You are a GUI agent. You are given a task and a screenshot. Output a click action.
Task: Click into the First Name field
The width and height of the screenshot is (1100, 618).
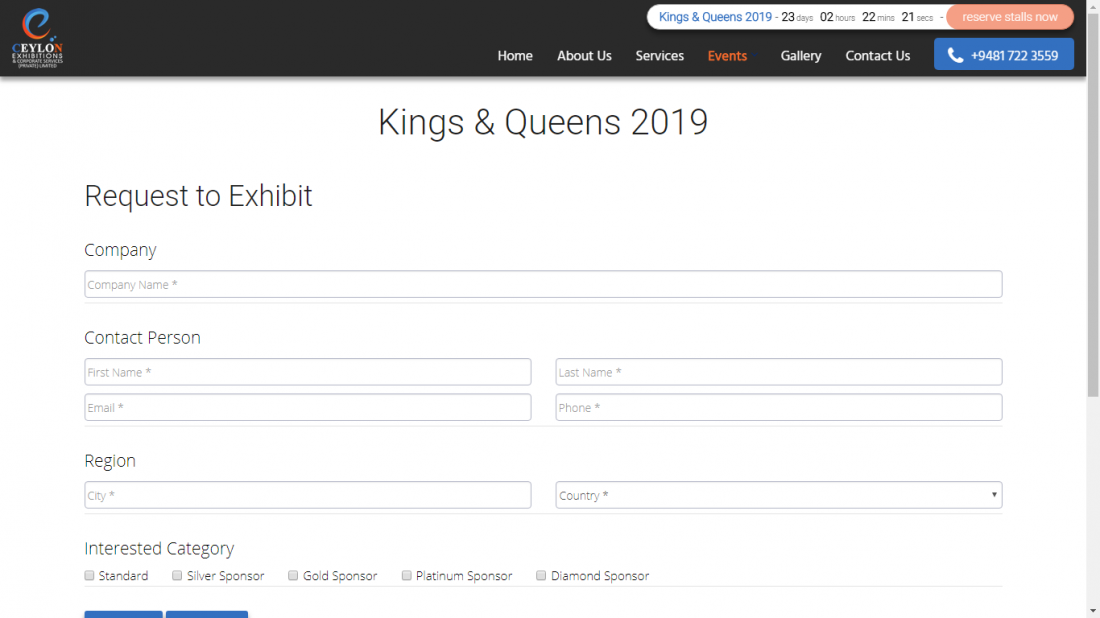click(x=307, y=372)
